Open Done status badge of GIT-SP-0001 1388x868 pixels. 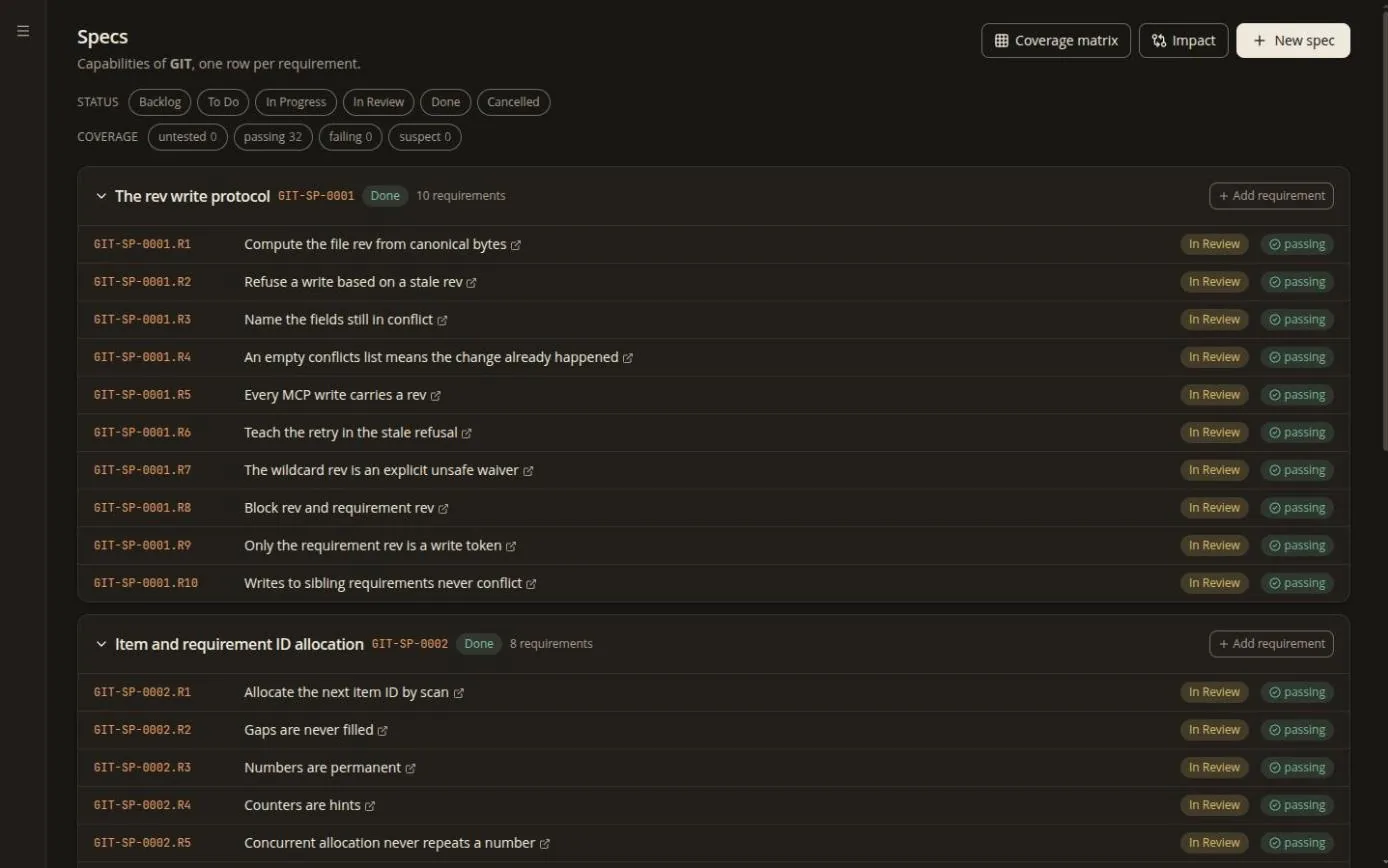pyautogui.click(x=385, y=196)
